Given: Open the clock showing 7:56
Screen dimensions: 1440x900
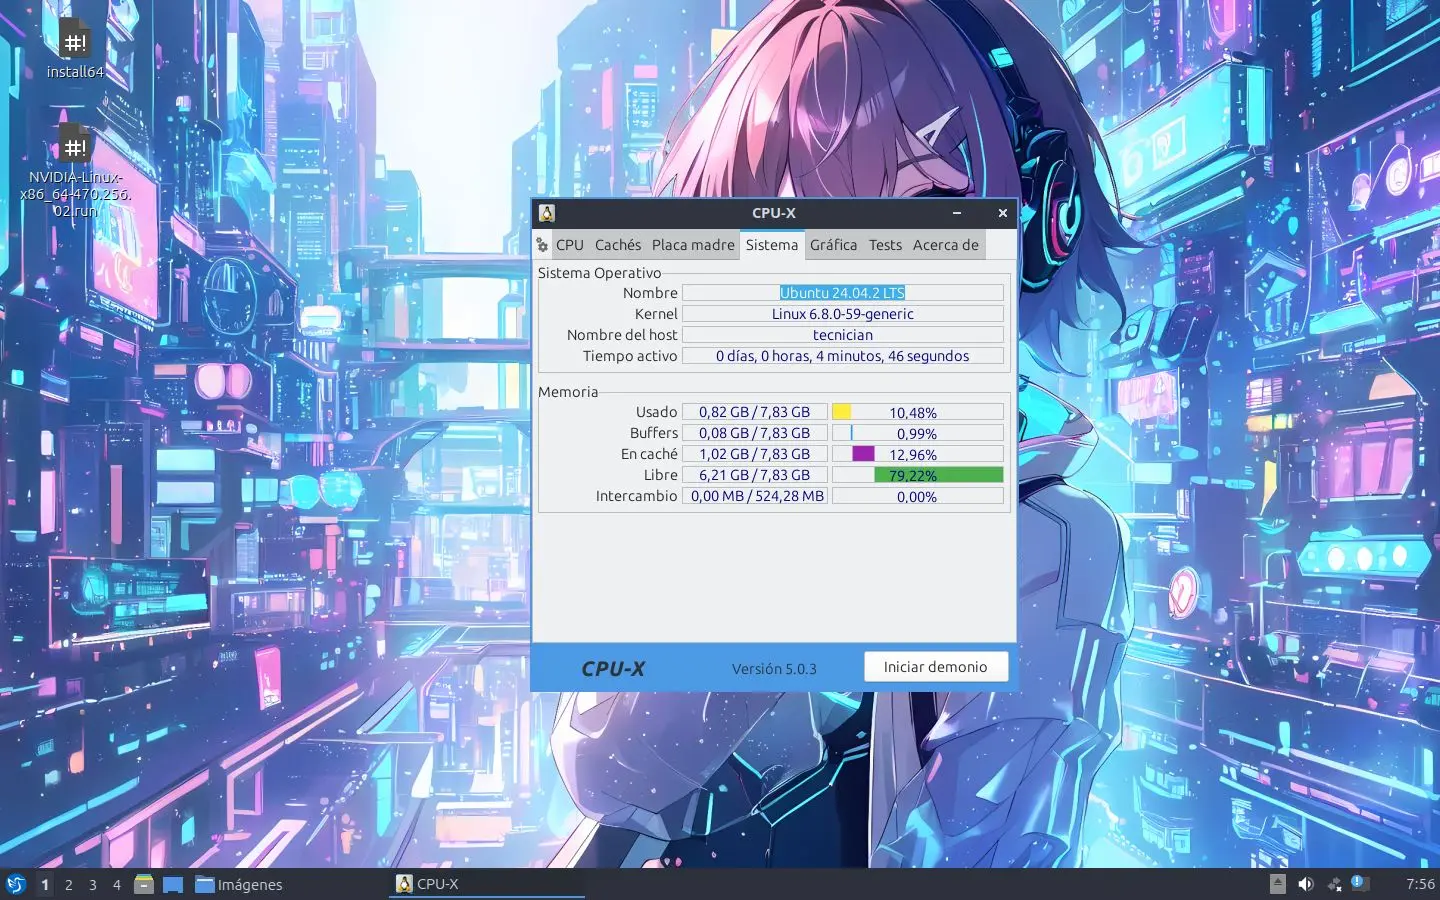Looking at the screenshot, I should click(1420, 884).
